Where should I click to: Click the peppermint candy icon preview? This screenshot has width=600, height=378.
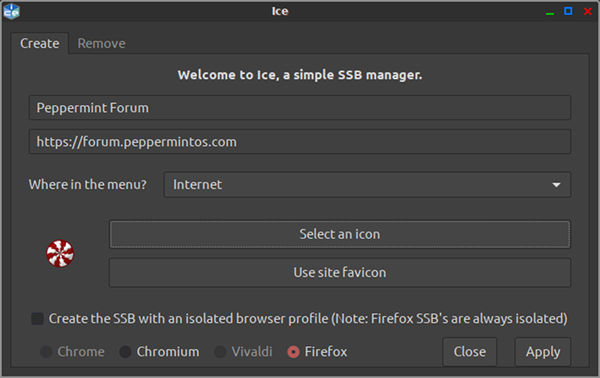point(60,253)
